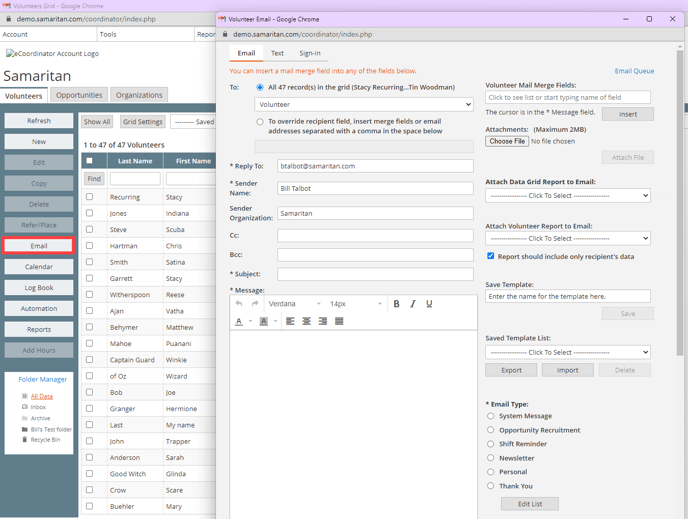Tick the select-all checkbox in grid header
The width and height of the screenshot is (688, 519).
(x=90, y=161)
